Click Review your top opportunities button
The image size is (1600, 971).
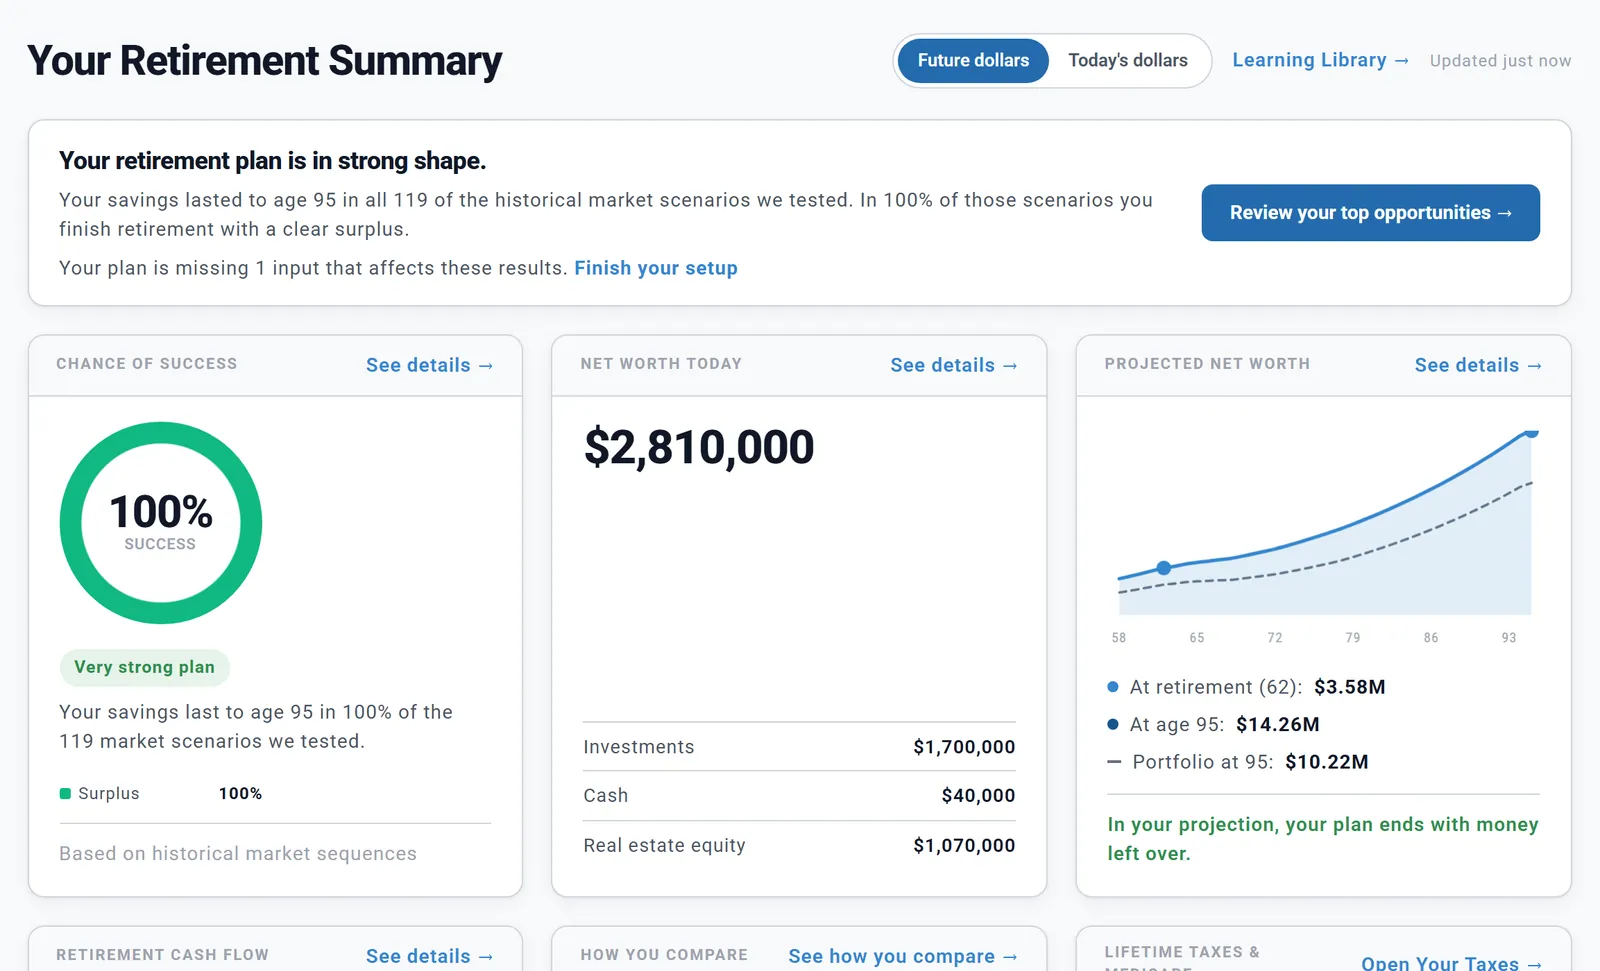click(x=1370, y=213)
